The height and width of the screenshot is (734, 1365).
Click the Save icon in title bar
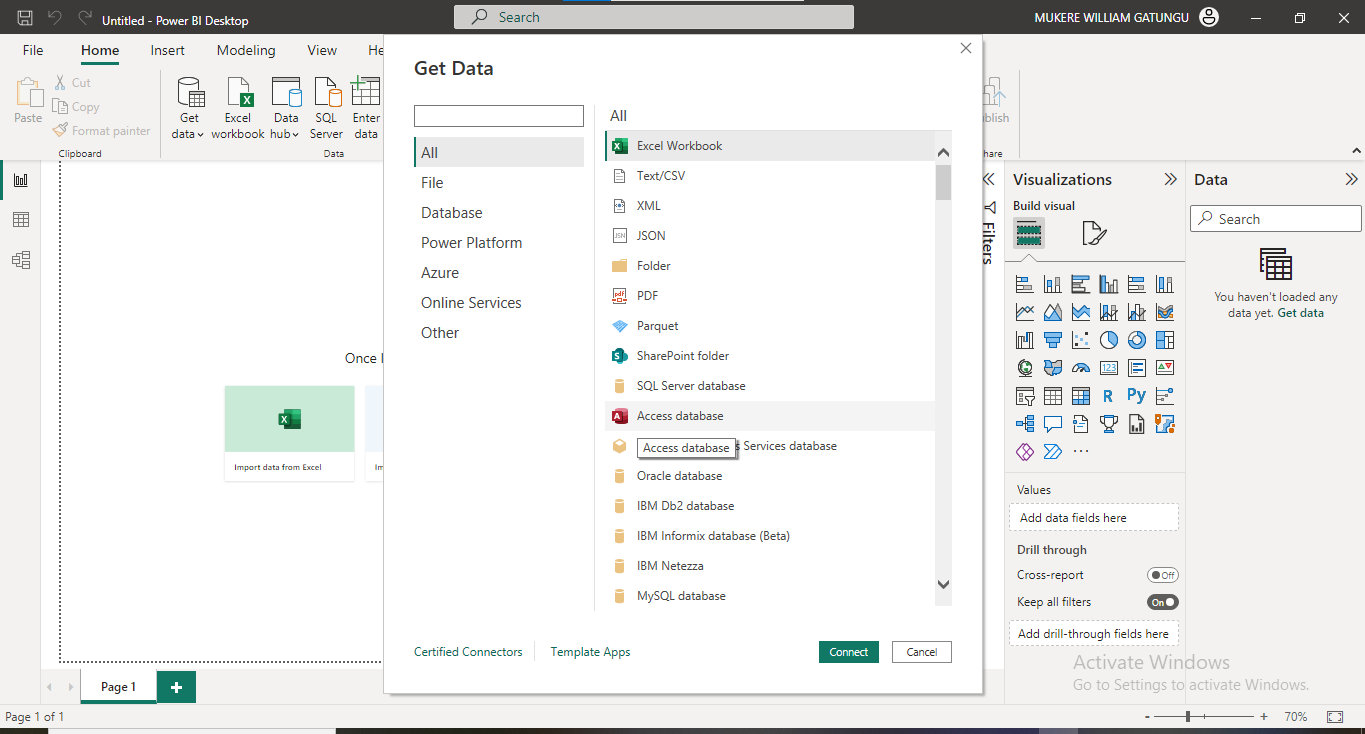click(25, 18)
